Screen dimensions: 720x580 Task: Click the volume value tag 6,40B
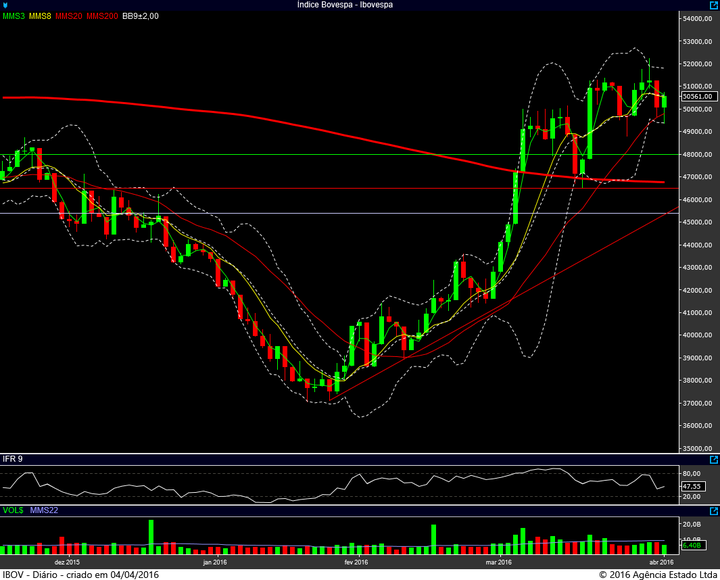(x=692, y=546)
